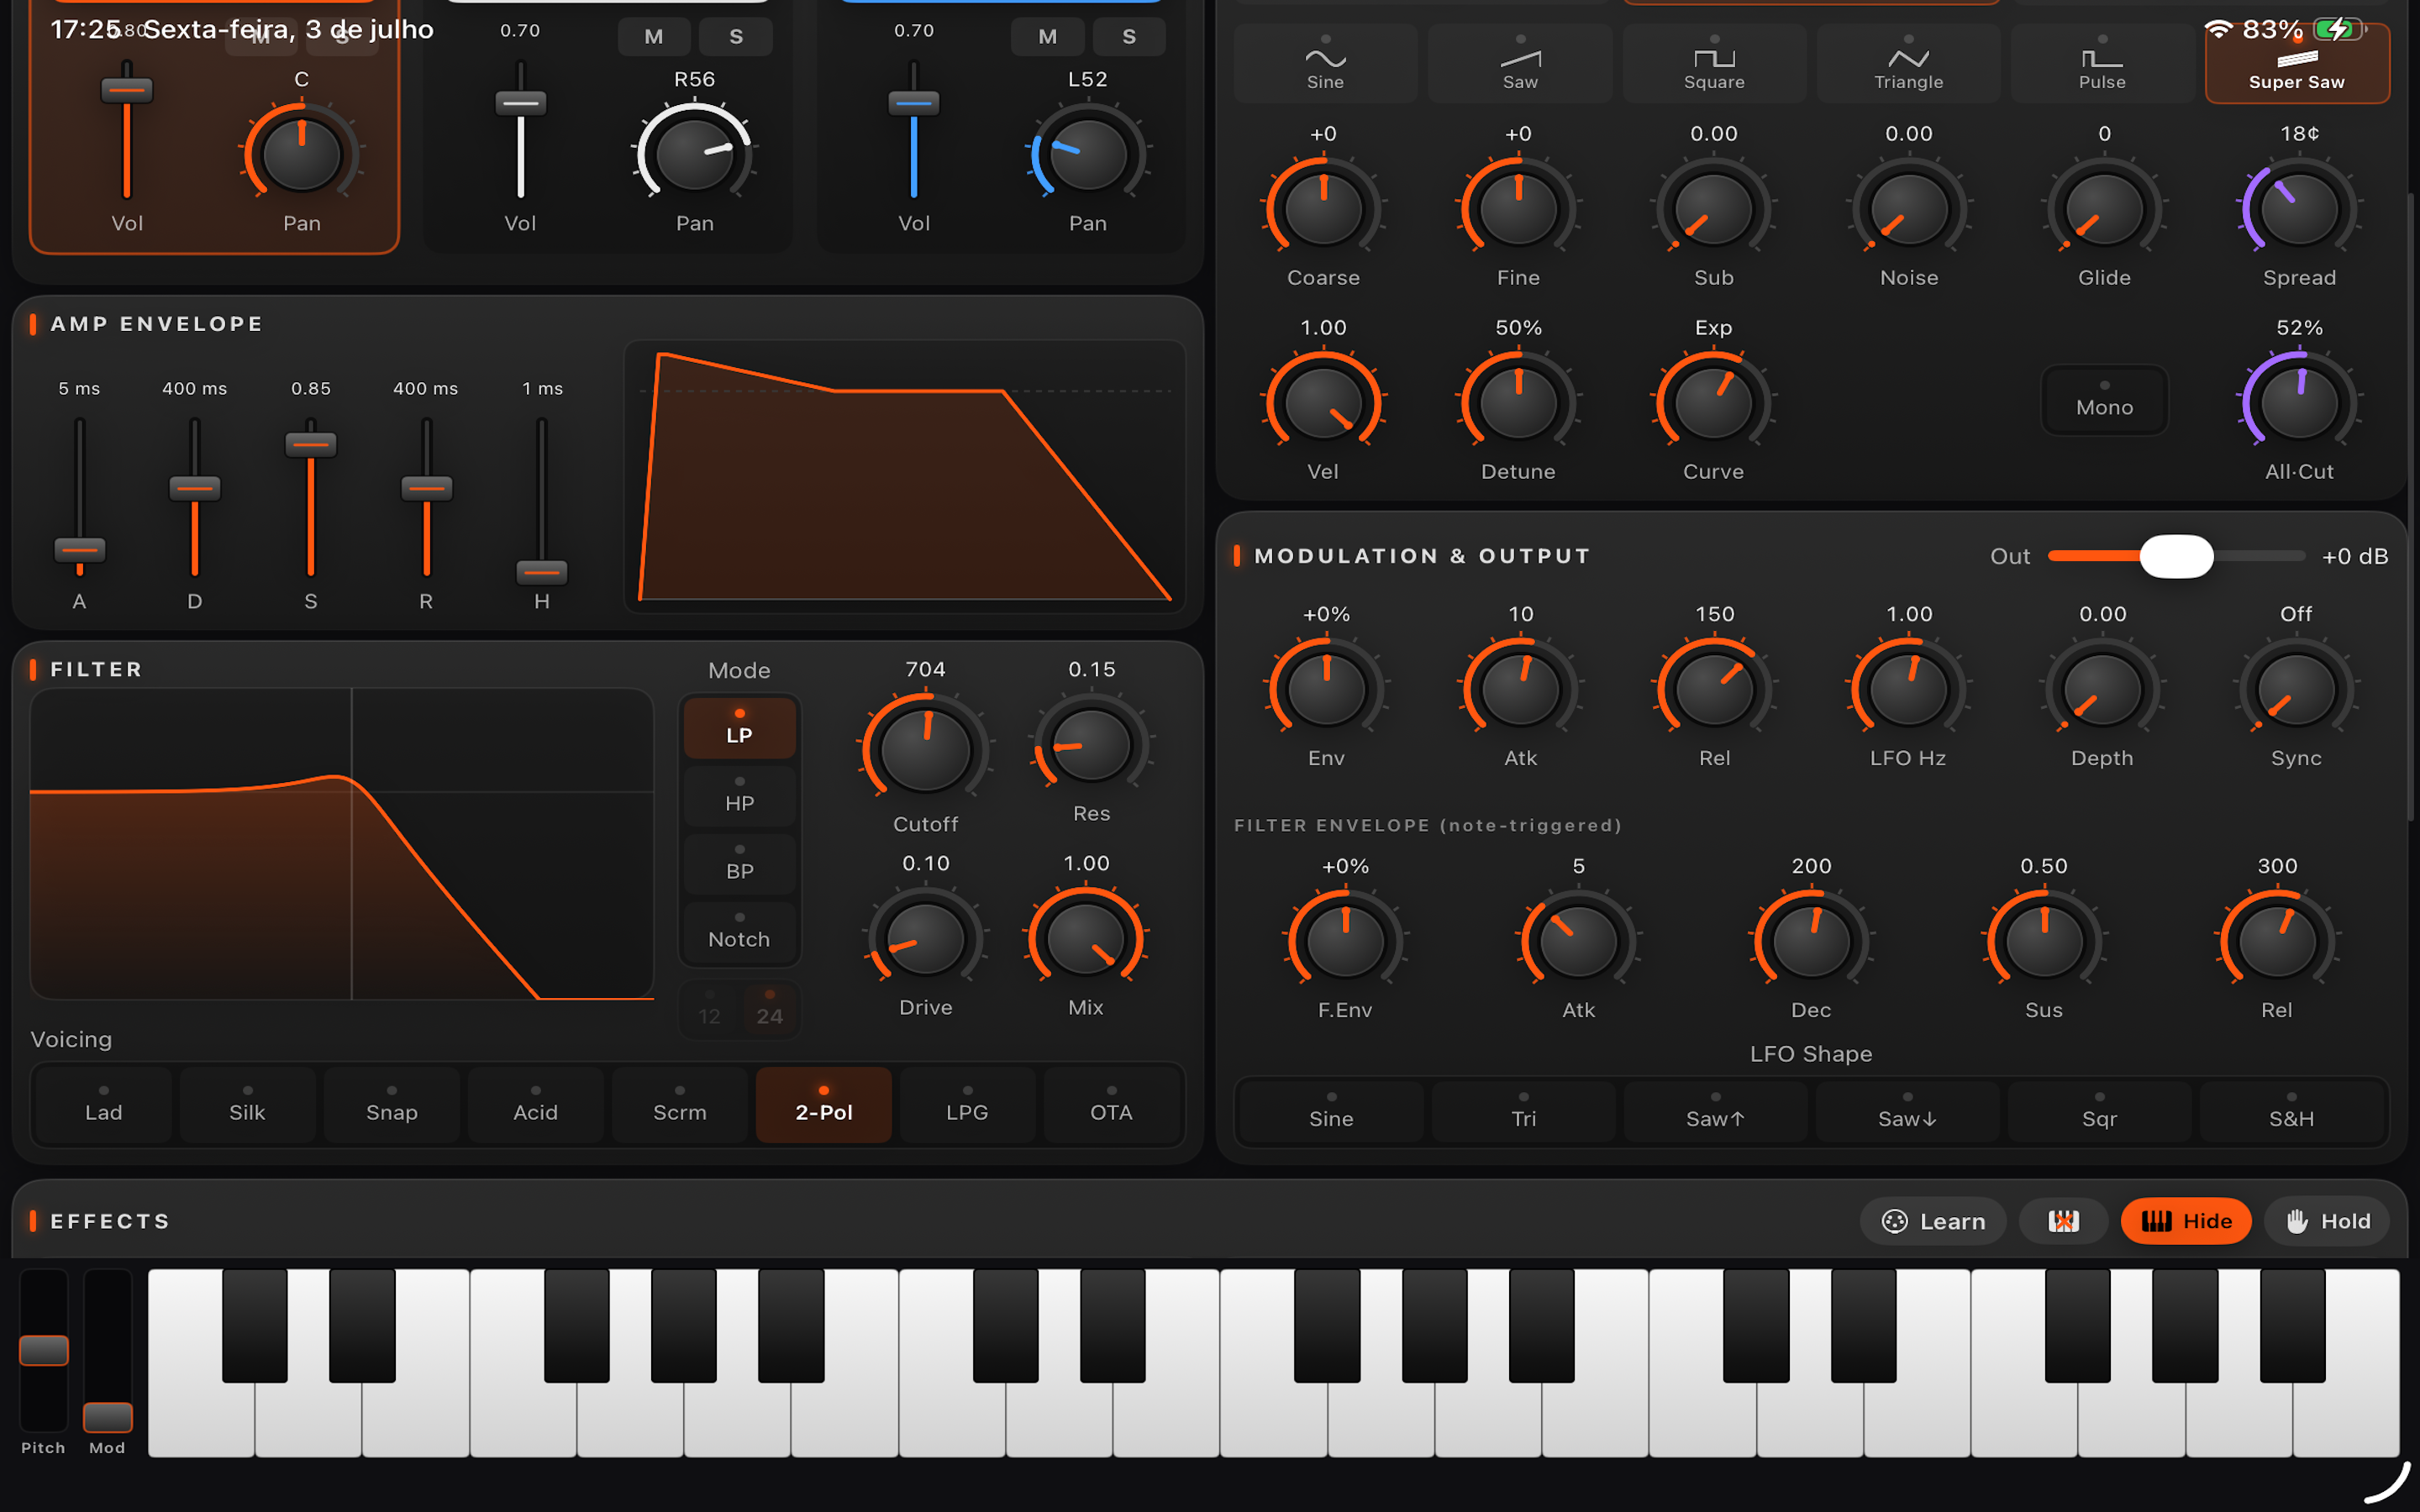This screenshot has width=2420, height=1512.
Task: Select LP filter mode
Action: point(739,728)
